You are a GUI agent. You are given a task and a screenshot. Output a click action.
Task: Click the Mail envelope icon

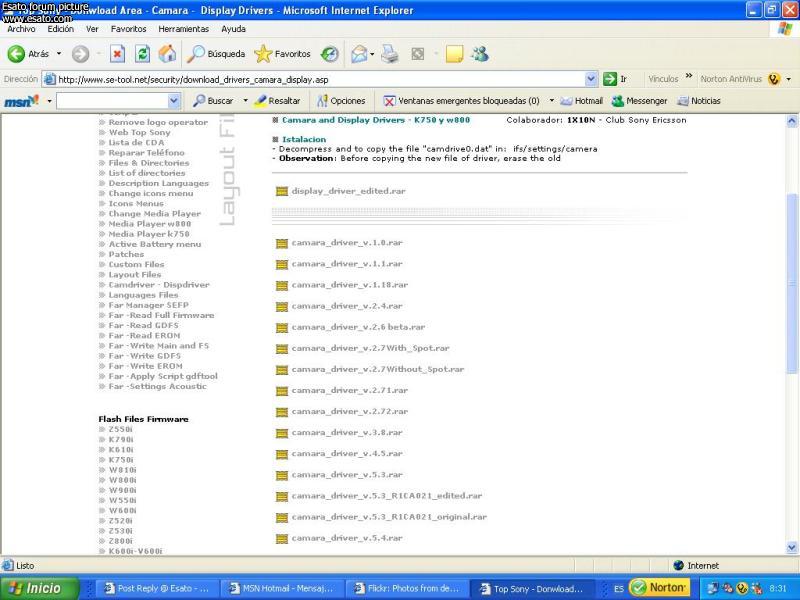tap(359, 54)
